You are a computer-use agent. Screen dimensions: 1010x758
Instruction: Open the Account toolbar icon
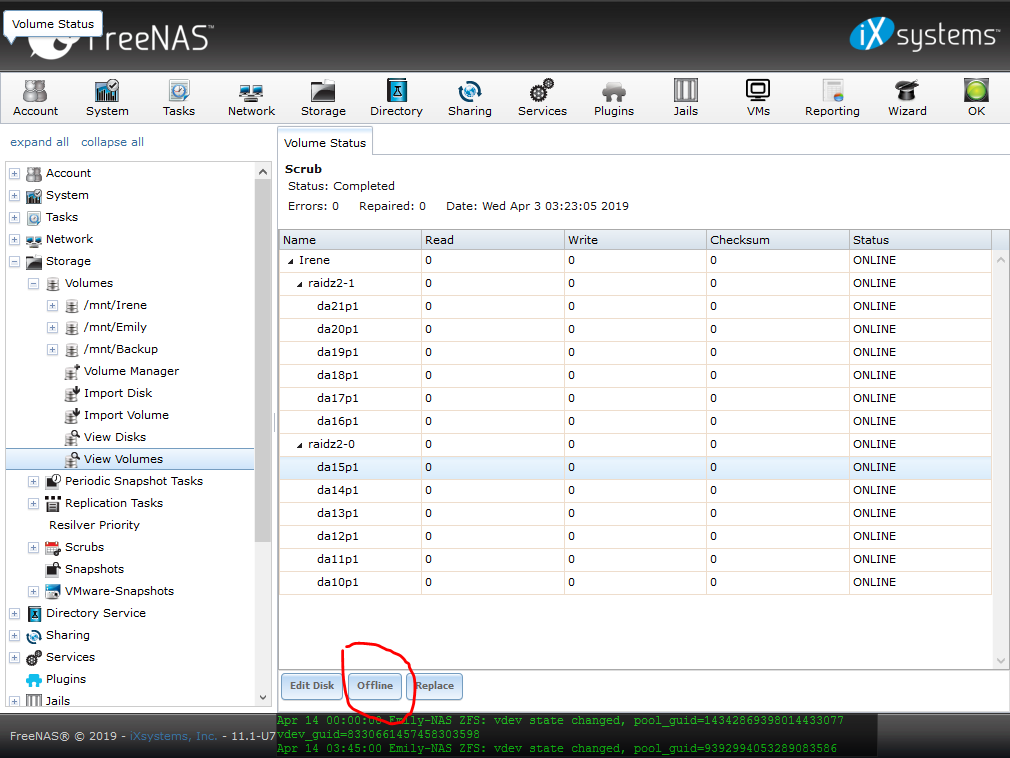35,98
